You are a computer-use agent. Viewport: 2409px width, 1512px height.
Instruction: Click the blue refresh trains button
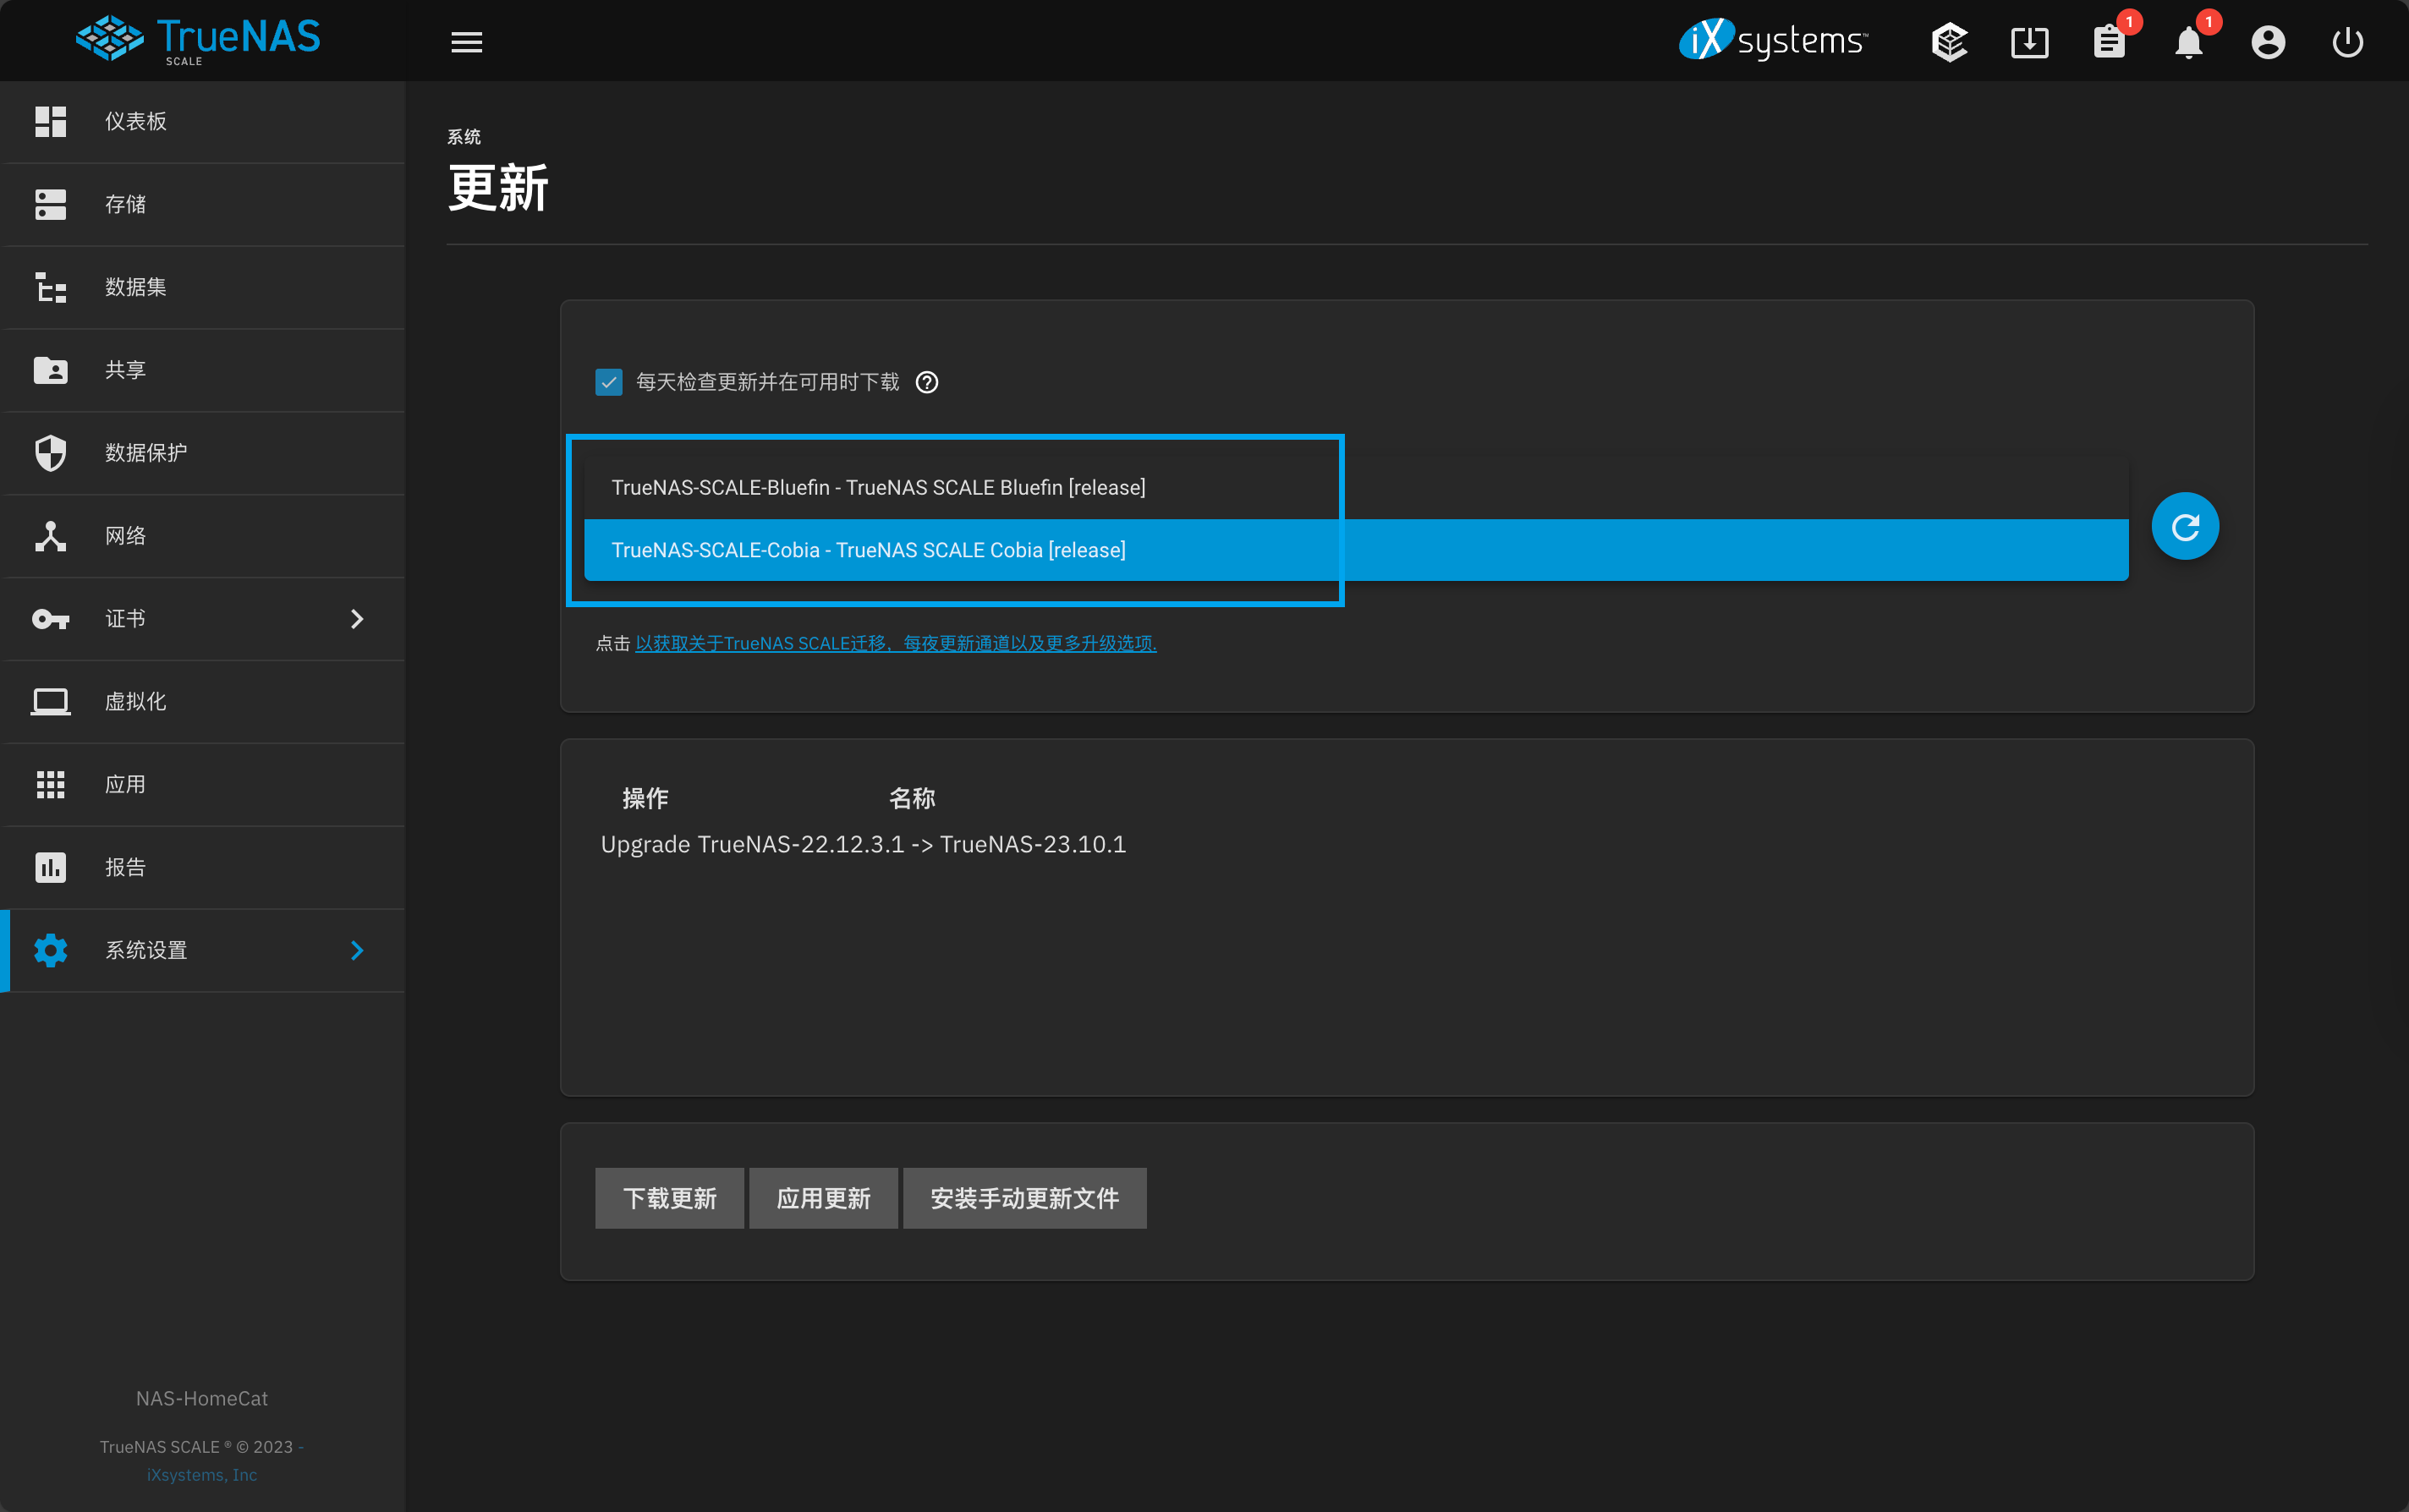point(2185,526)
